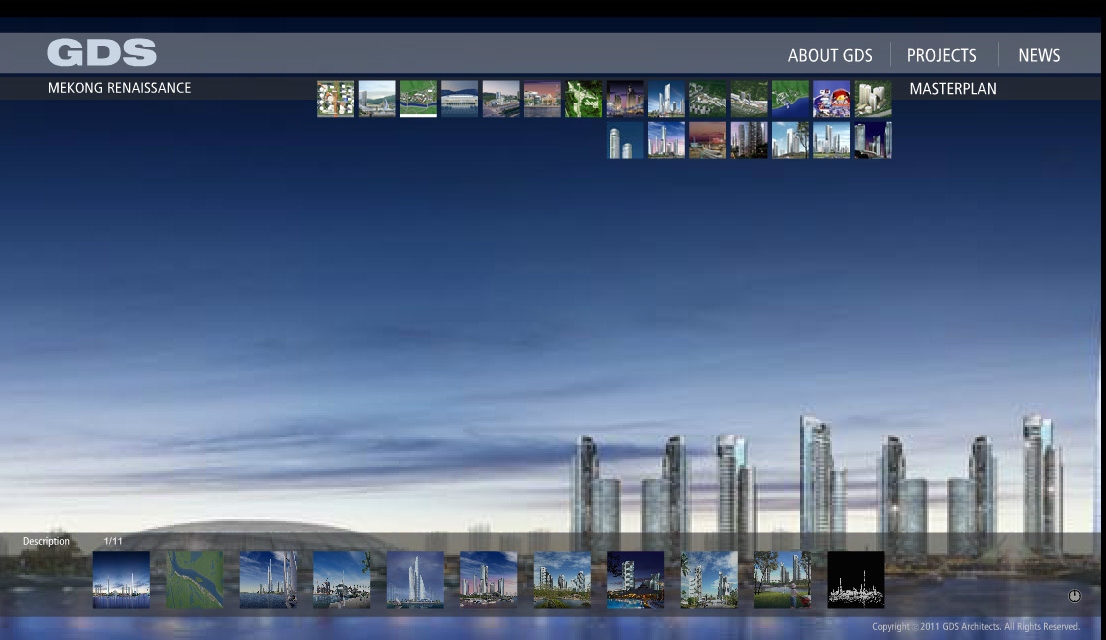Image resolution: width=1106 pixels, height=640 pixels.
Task: Open first project thumbnail with site plan
Action: (335, 99)
